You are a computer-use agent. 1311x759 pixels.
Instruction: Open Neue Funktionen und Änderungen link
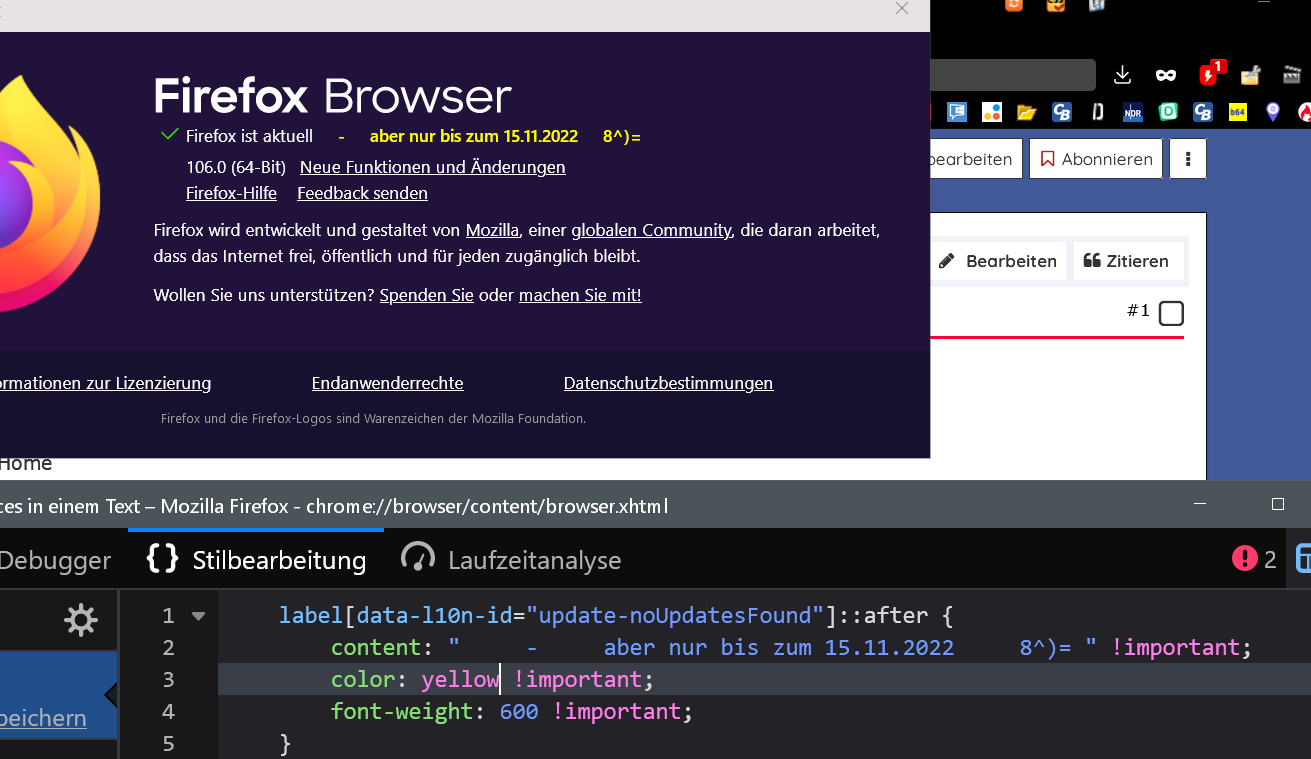pos(432,167)
